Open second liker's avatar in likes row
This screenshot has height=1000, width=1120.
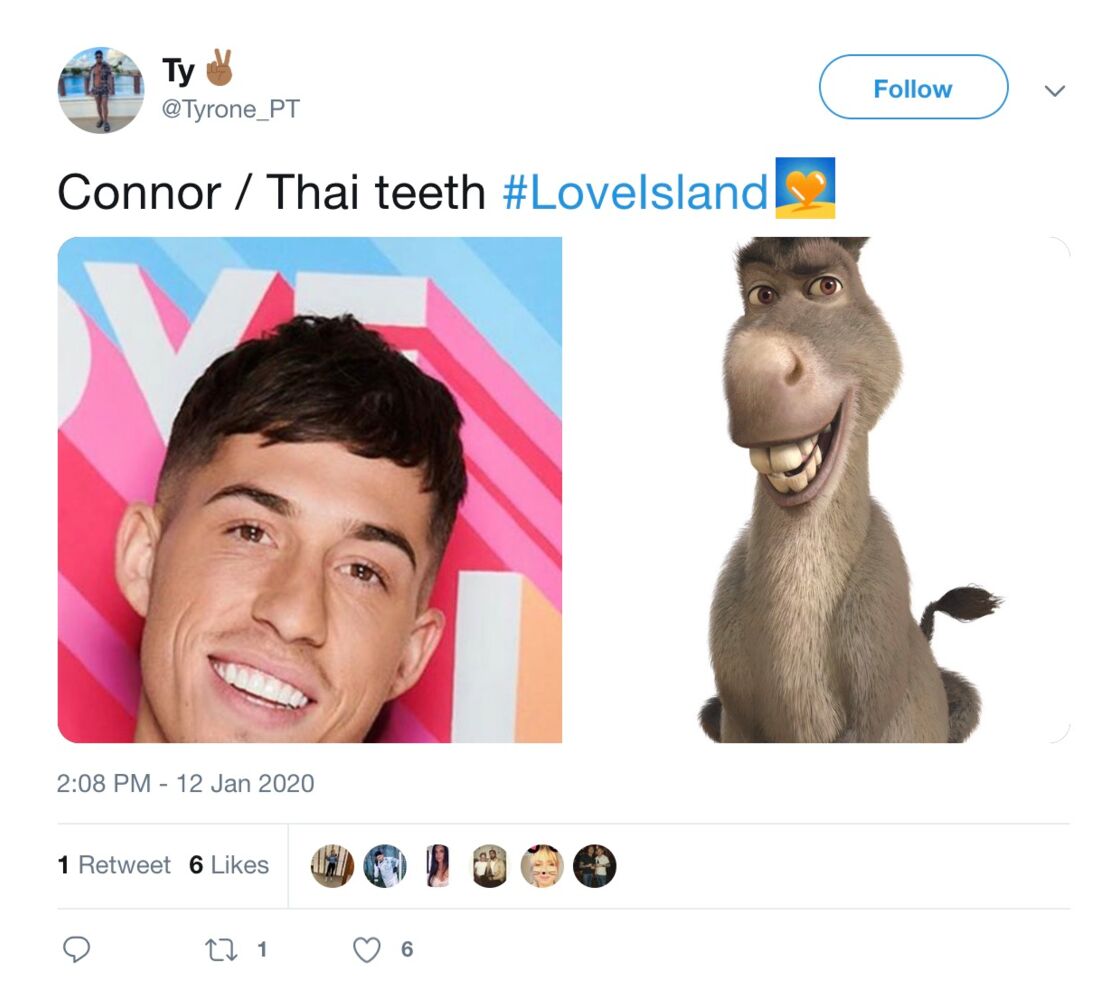(385, 866)
